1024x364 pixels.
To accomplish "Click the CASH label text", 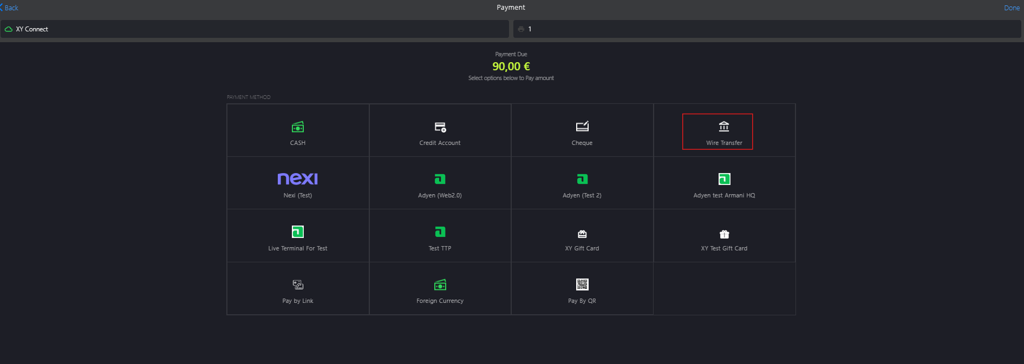I will [x=298, y=142].
